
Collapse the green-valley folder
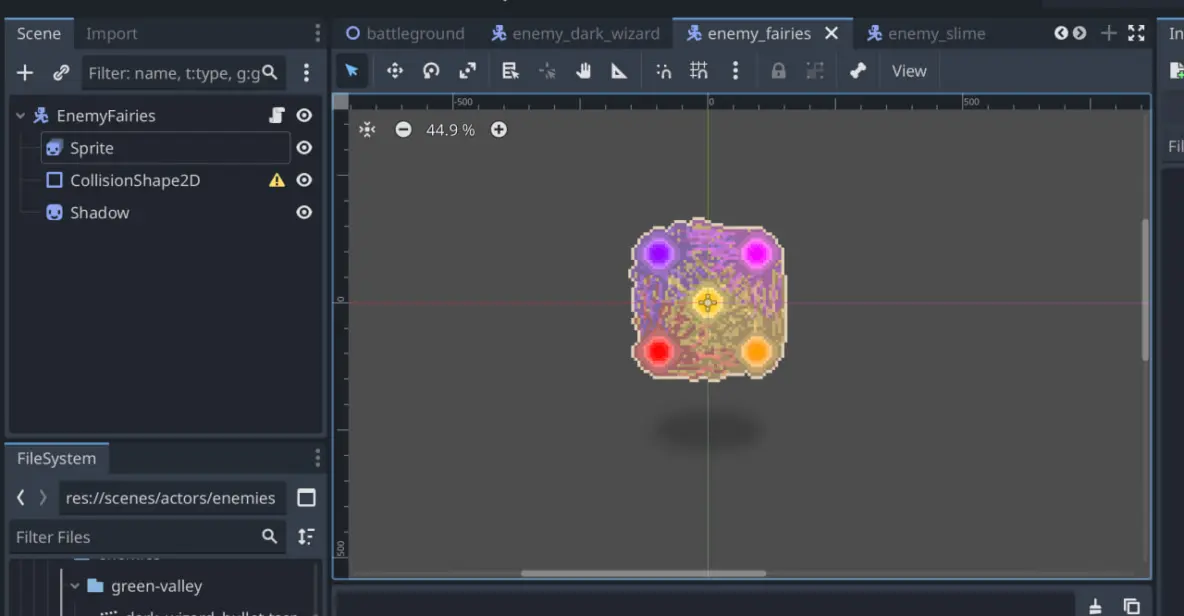75,586
